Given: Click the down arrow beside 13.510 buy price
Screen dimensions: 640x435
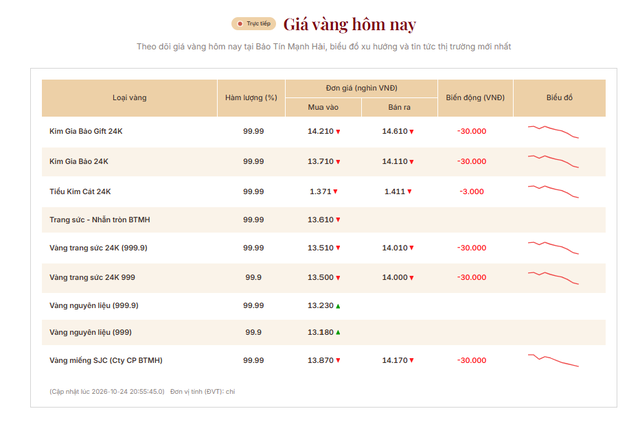Looking at the screenshot, I should click(338, 248).
